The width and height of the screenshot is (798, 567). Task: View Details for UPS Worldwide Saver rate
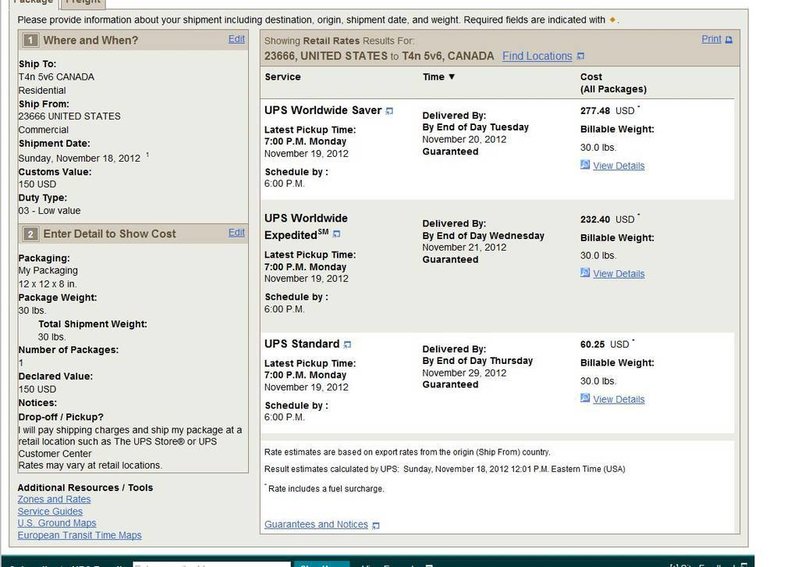tap(618, 166)
